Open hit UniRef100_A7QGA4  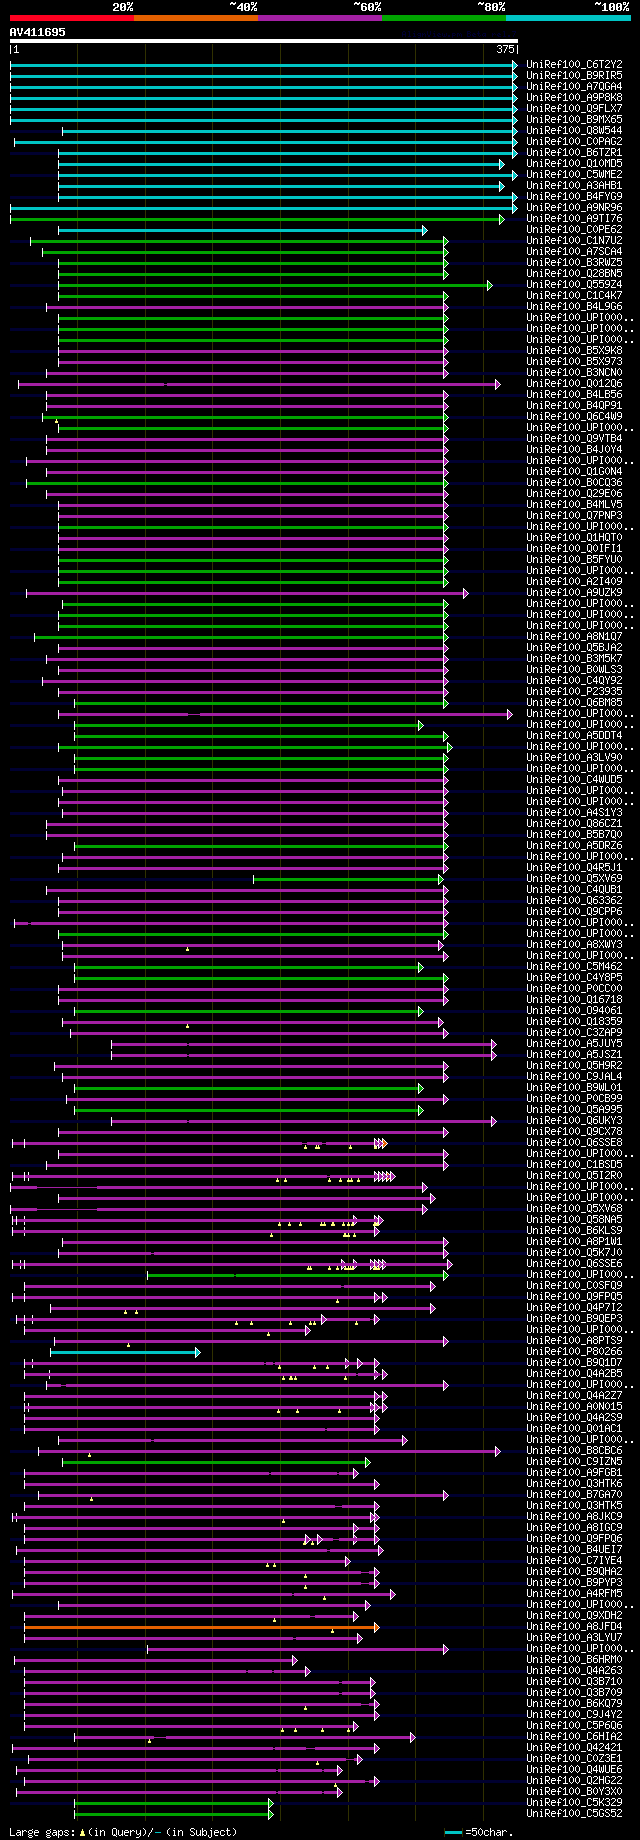574,86
